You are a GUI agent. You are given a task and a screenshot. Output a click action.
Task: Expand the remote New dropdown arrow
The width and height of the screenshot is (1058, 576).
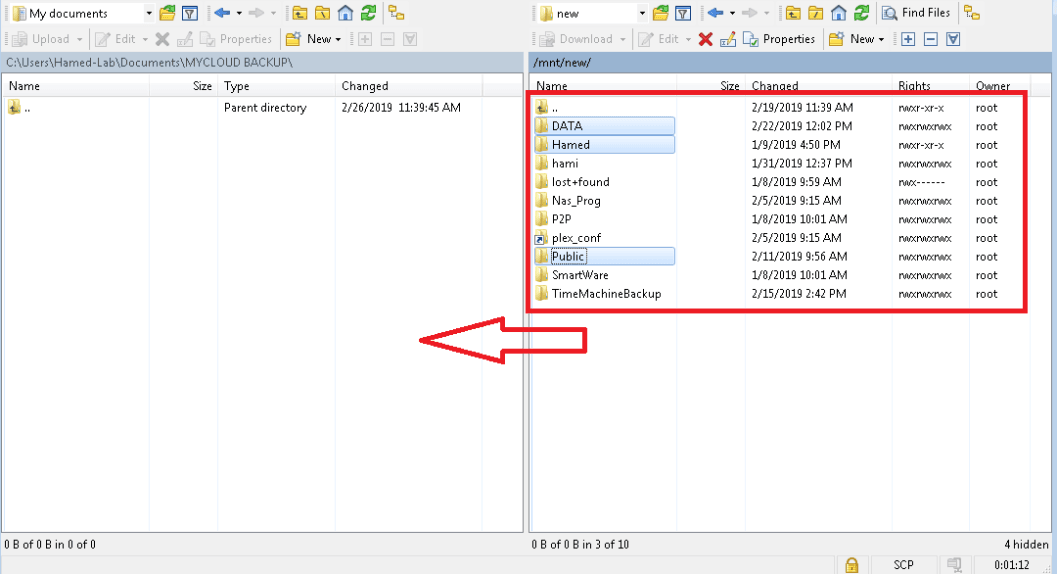(881, 39)
